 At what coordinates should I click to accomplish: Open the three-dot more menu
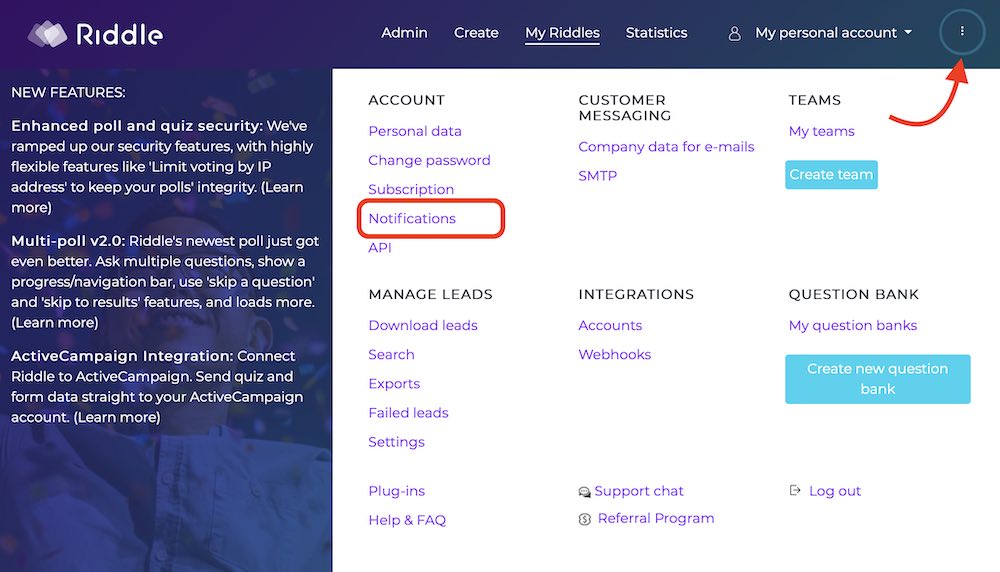coord(962,31)
